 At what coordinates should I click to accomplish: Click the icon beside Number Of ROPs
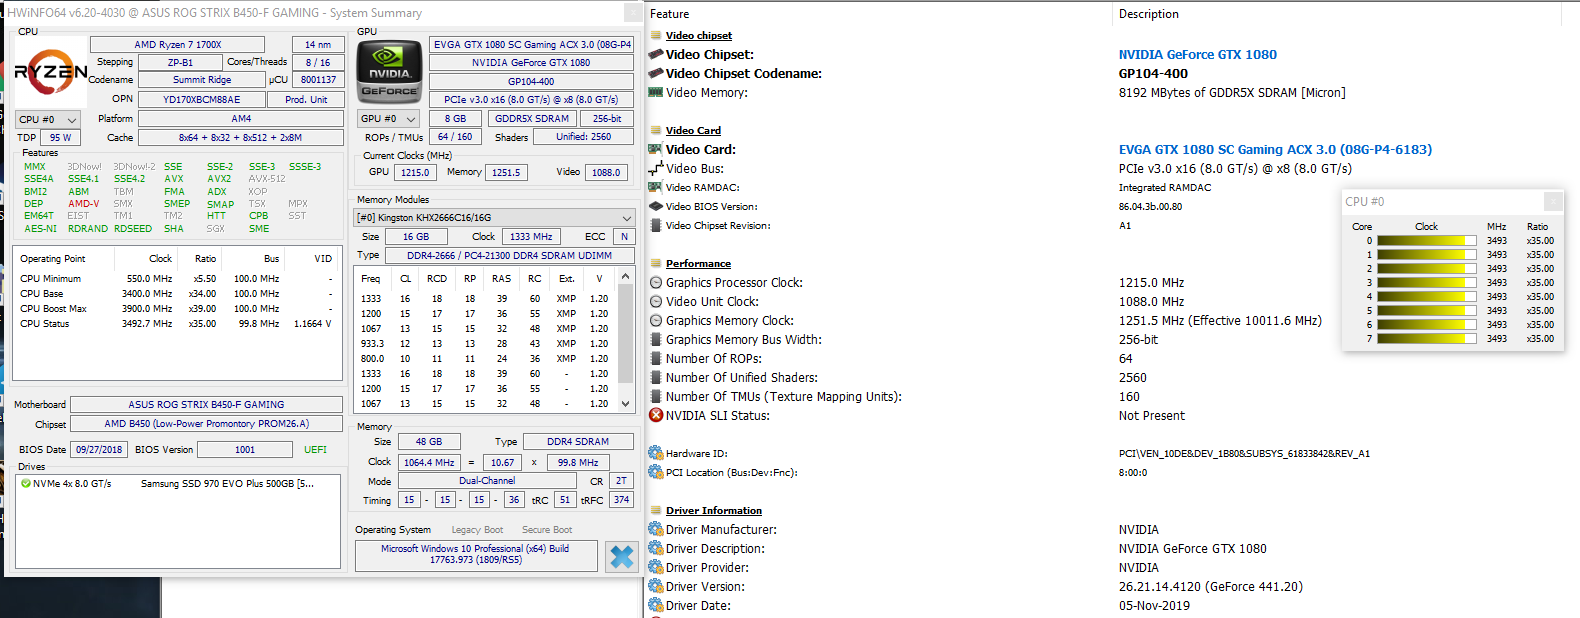pos(656,358)
